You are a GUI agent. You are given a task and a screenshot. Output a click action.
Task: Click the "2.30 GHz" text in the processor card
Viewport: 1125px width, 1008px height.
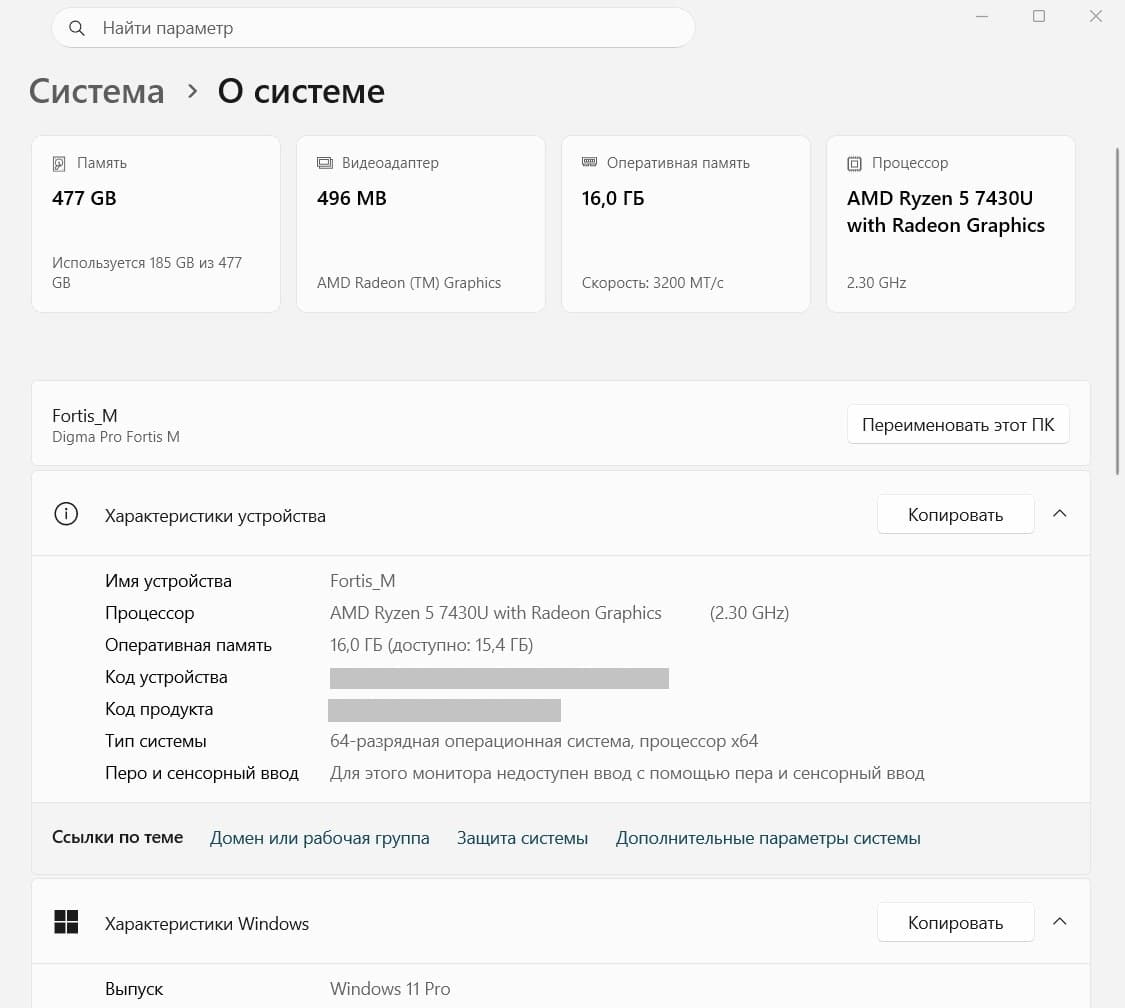click(x=876, y=283)
